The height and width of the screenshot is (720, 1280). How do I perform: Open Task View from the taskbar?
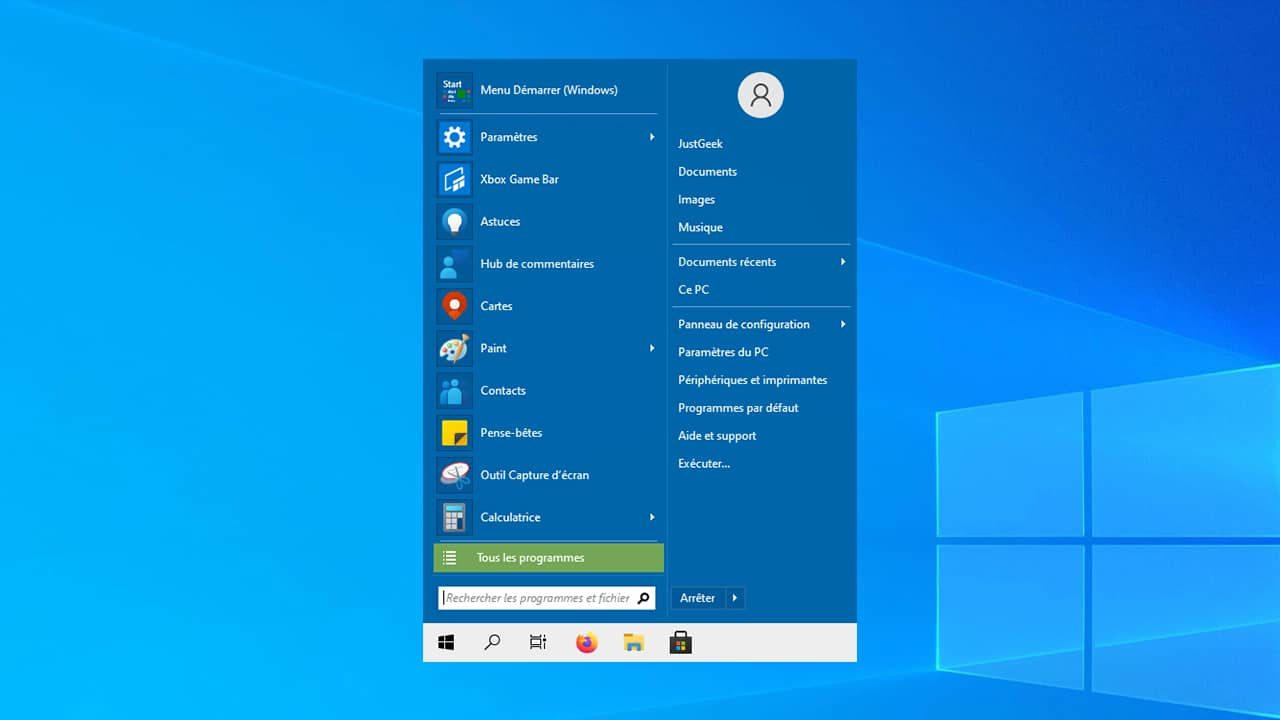[x=538, y=643]
